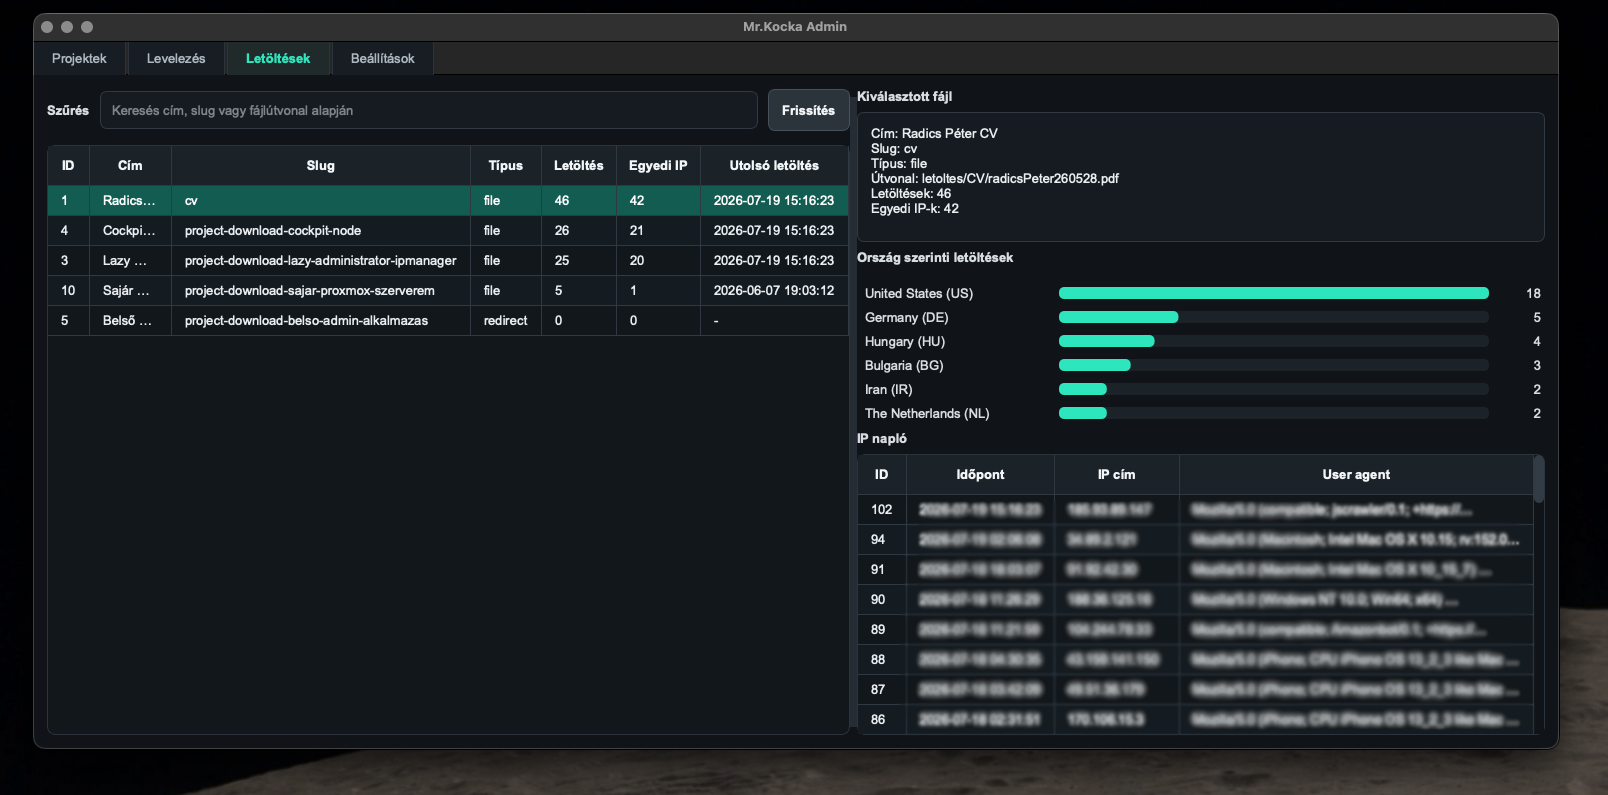Sort IP log by Időpont column header
Viewport: 1608px width, 795px height.
click(980, 475)
